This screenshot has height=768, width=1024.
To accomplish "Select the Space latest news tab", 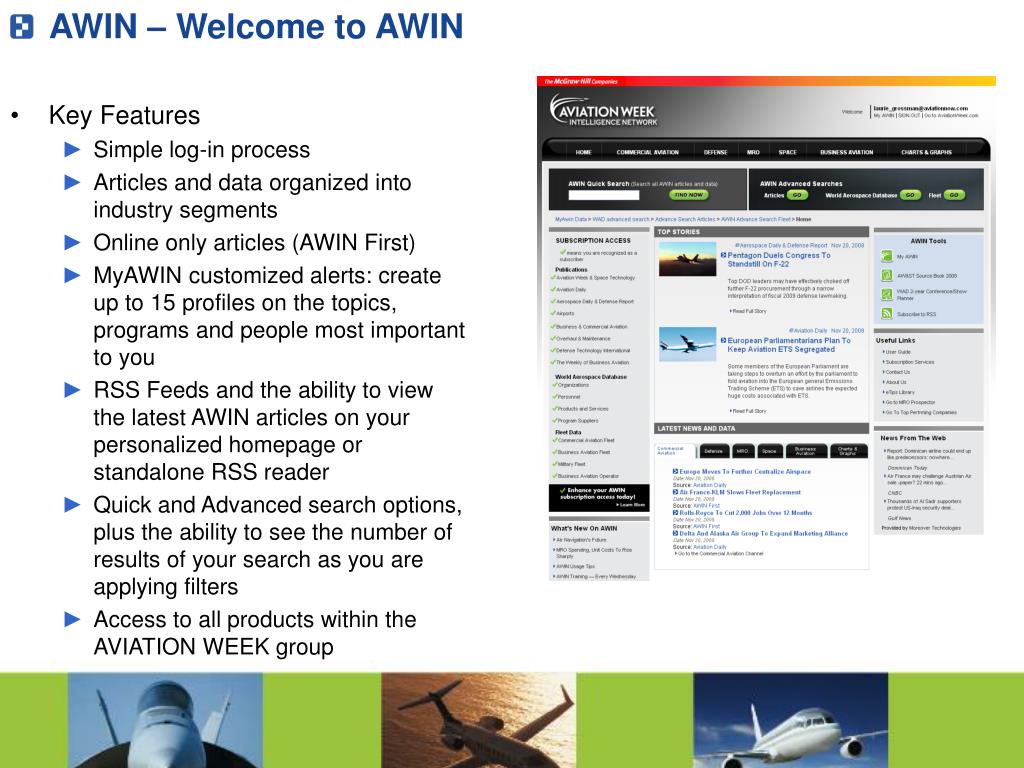I will 769,451.
